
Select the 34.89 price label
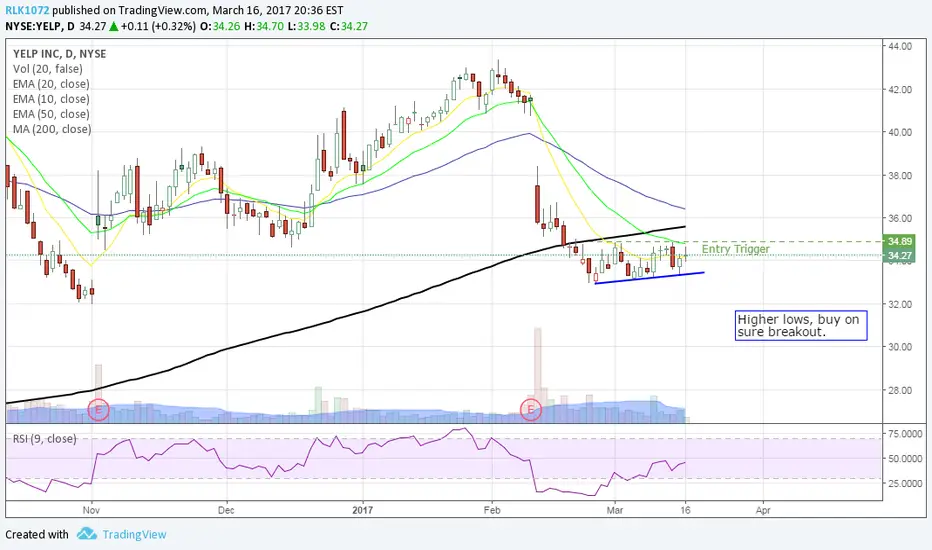click(899, 241)
